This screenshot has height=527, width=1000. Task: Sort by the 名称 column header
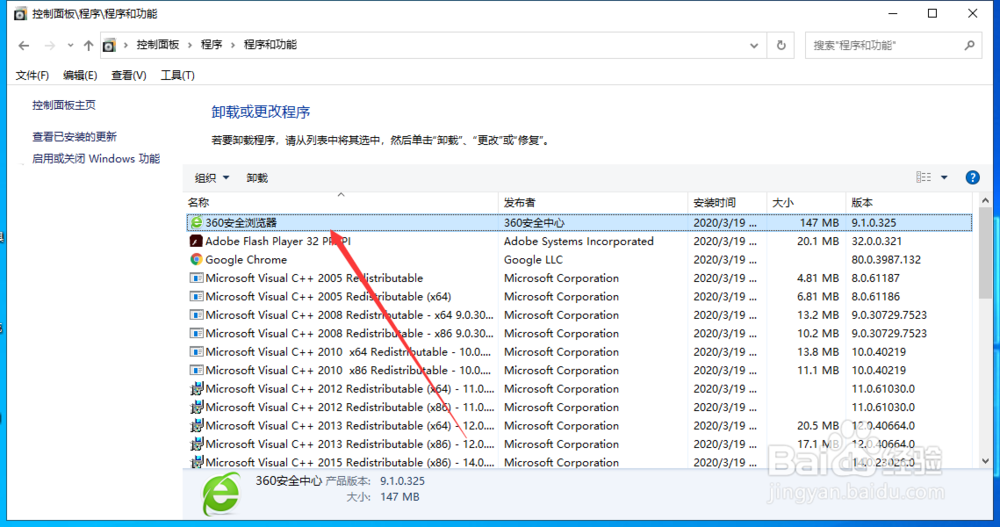pos(341,202)
